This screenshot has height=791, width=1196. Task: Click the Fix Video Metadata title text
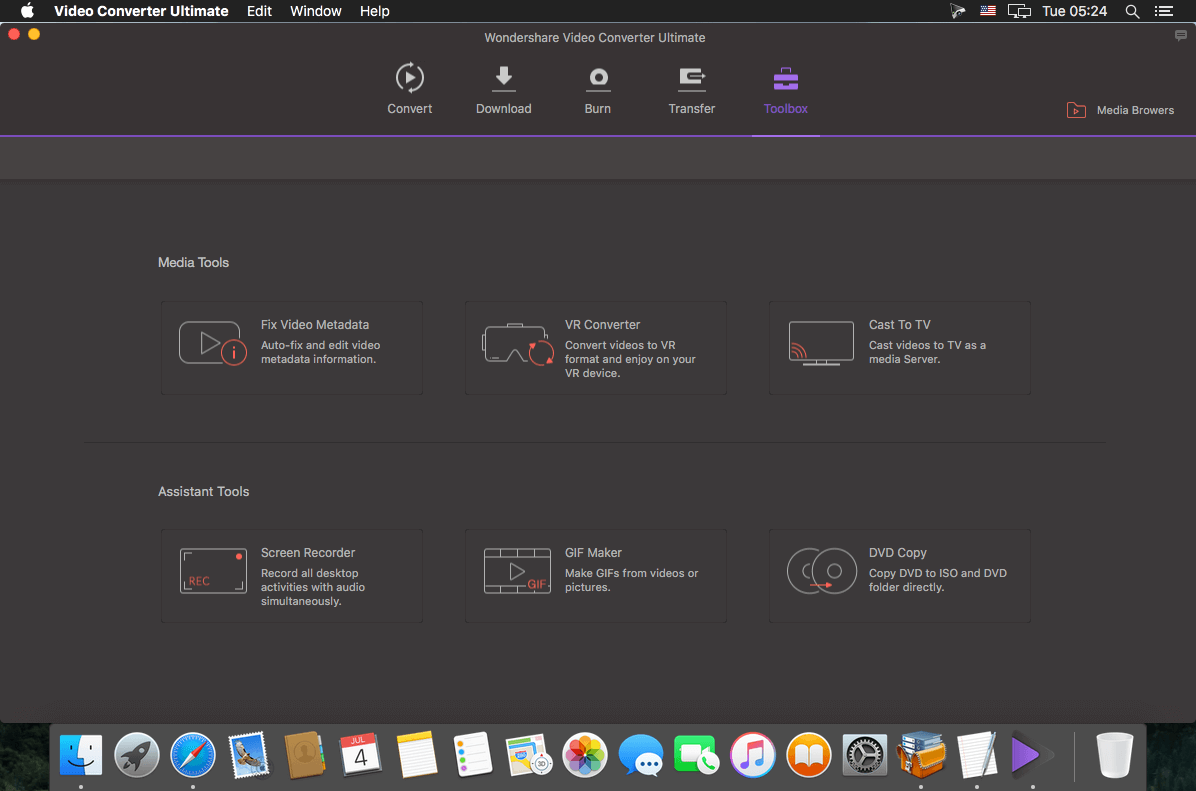pyautogui.click(x=314, y=325)
